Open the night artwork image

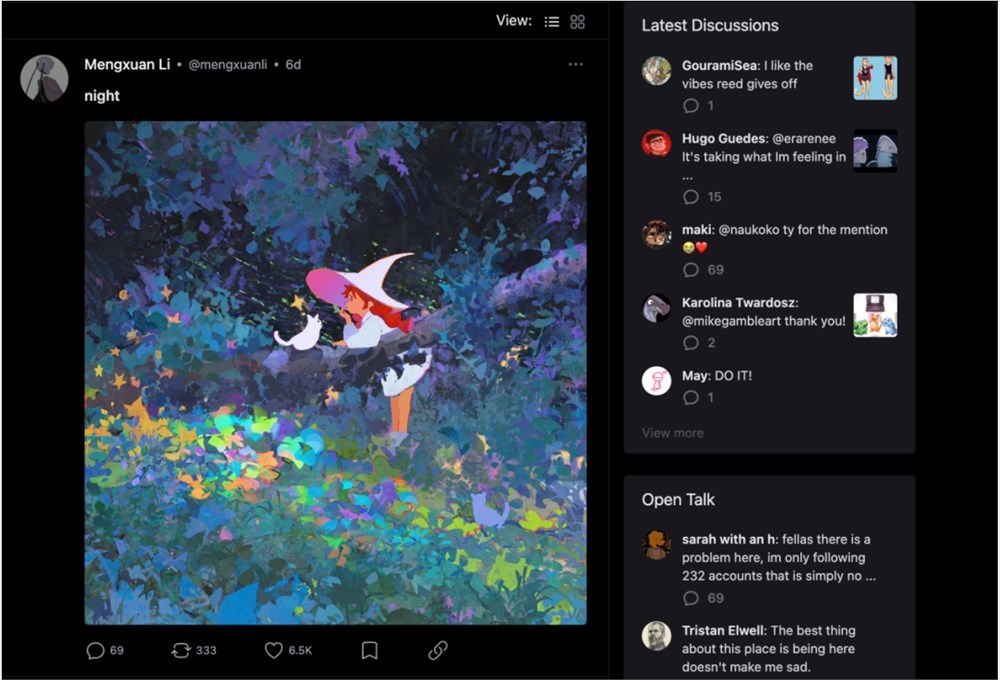tap(335, 373)
